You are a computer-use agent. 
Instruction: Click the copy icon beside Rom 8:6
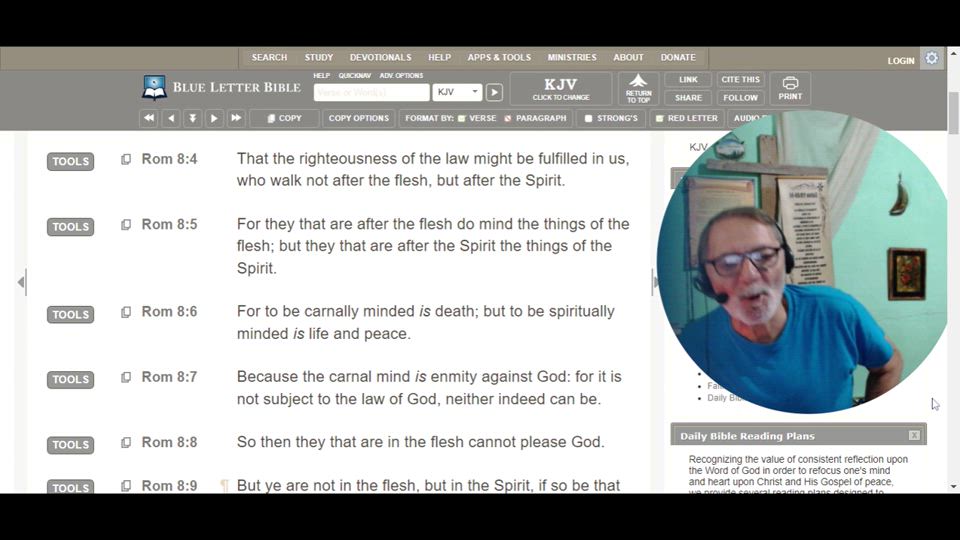(126, 312)
